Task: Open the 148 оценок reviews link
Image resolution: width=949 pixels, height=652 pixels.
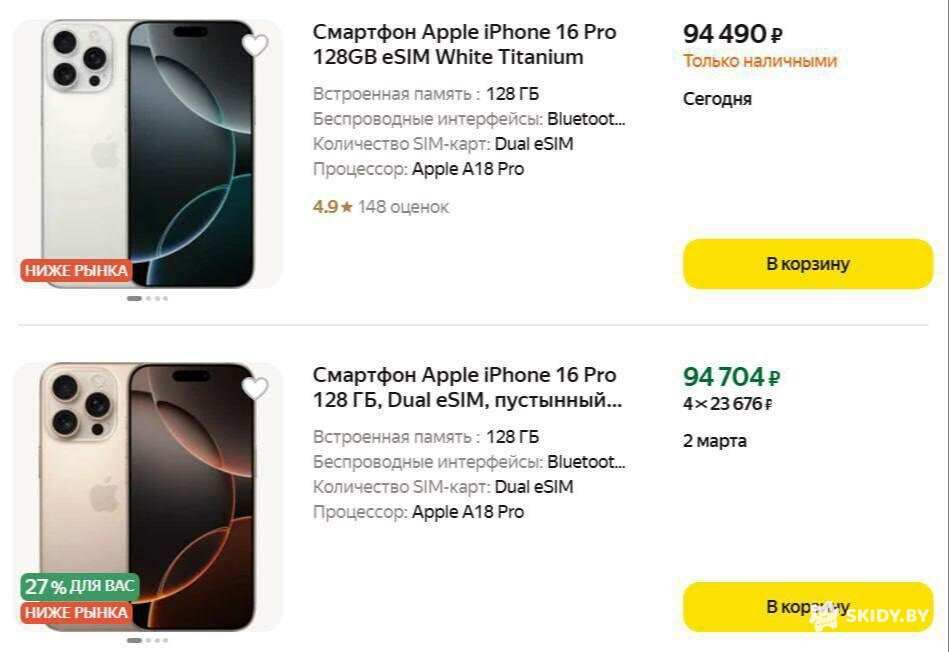Action: [403, 207]
